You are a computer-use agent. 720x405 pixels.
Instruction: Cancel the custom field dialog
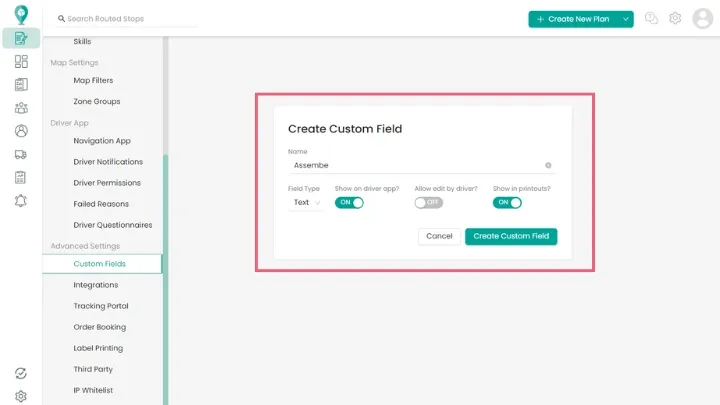pos(439,236)
